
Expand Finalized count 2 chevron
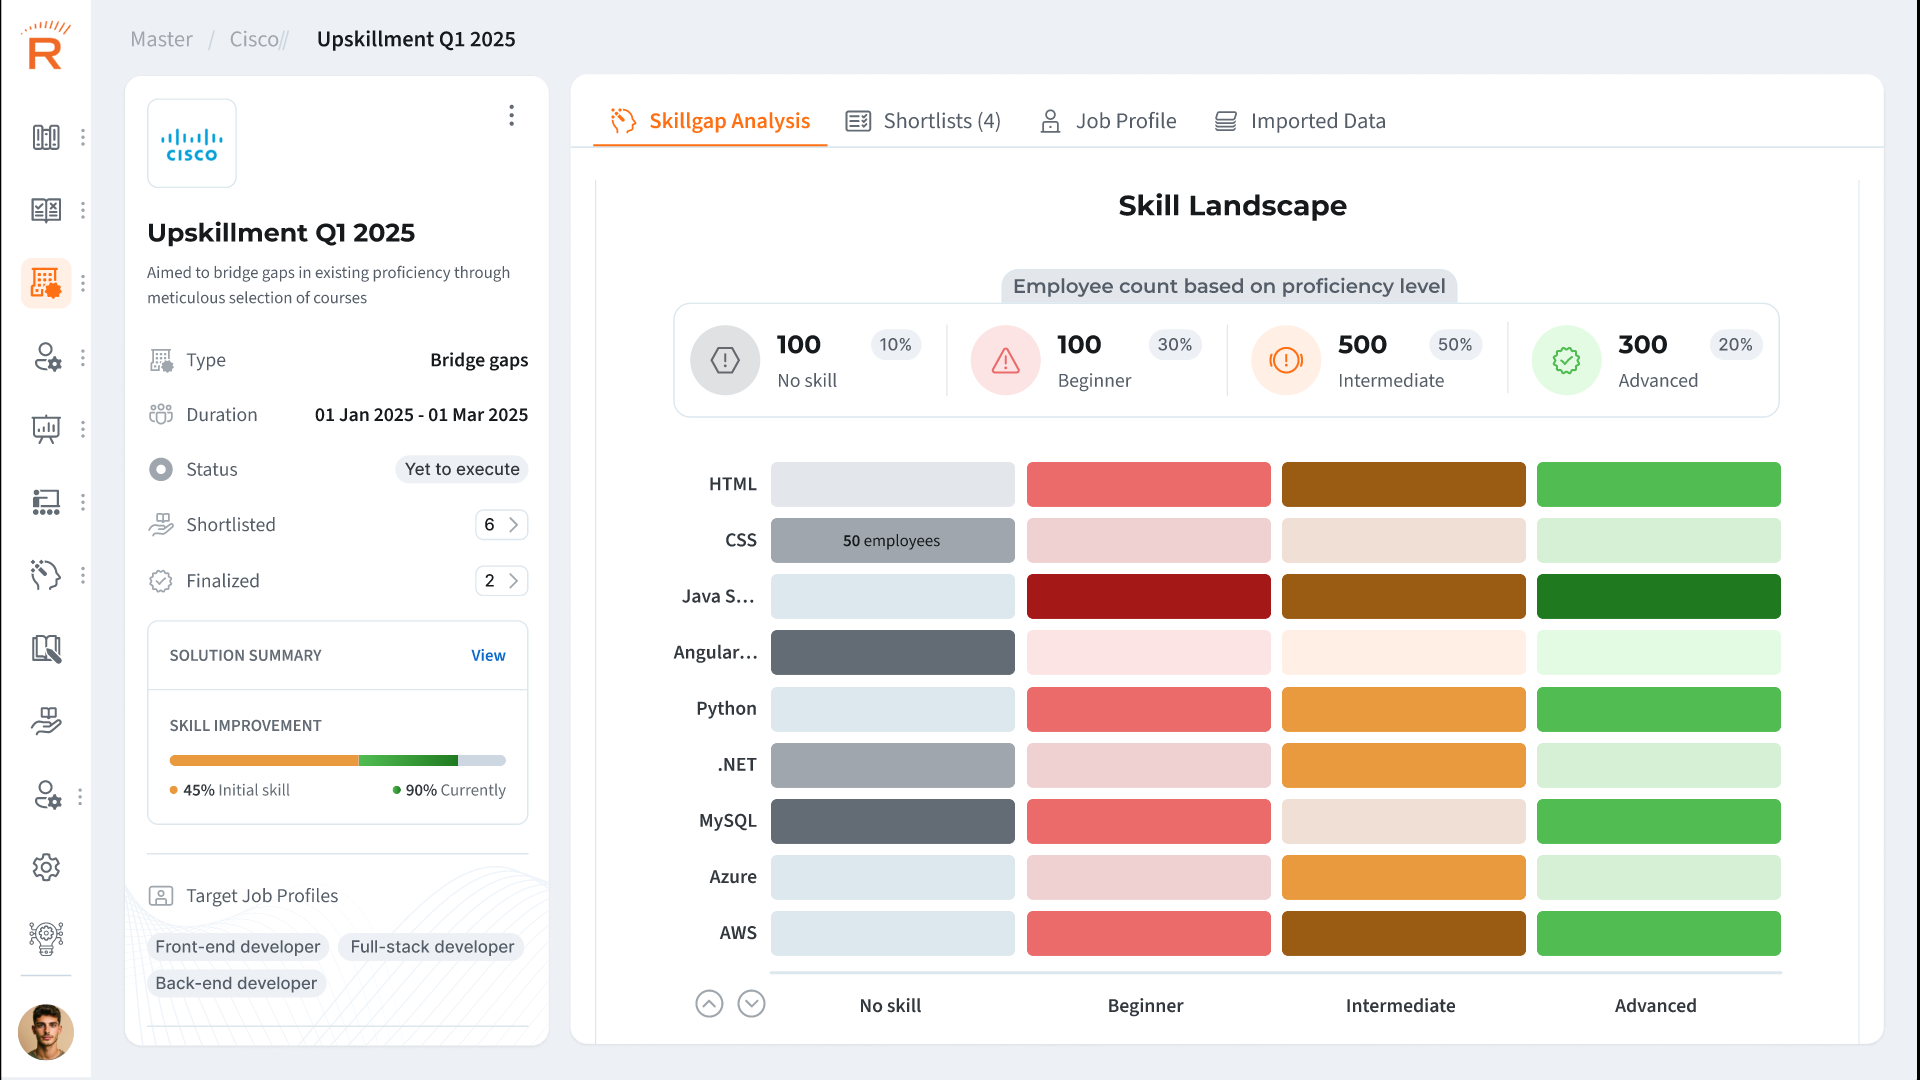513,581
